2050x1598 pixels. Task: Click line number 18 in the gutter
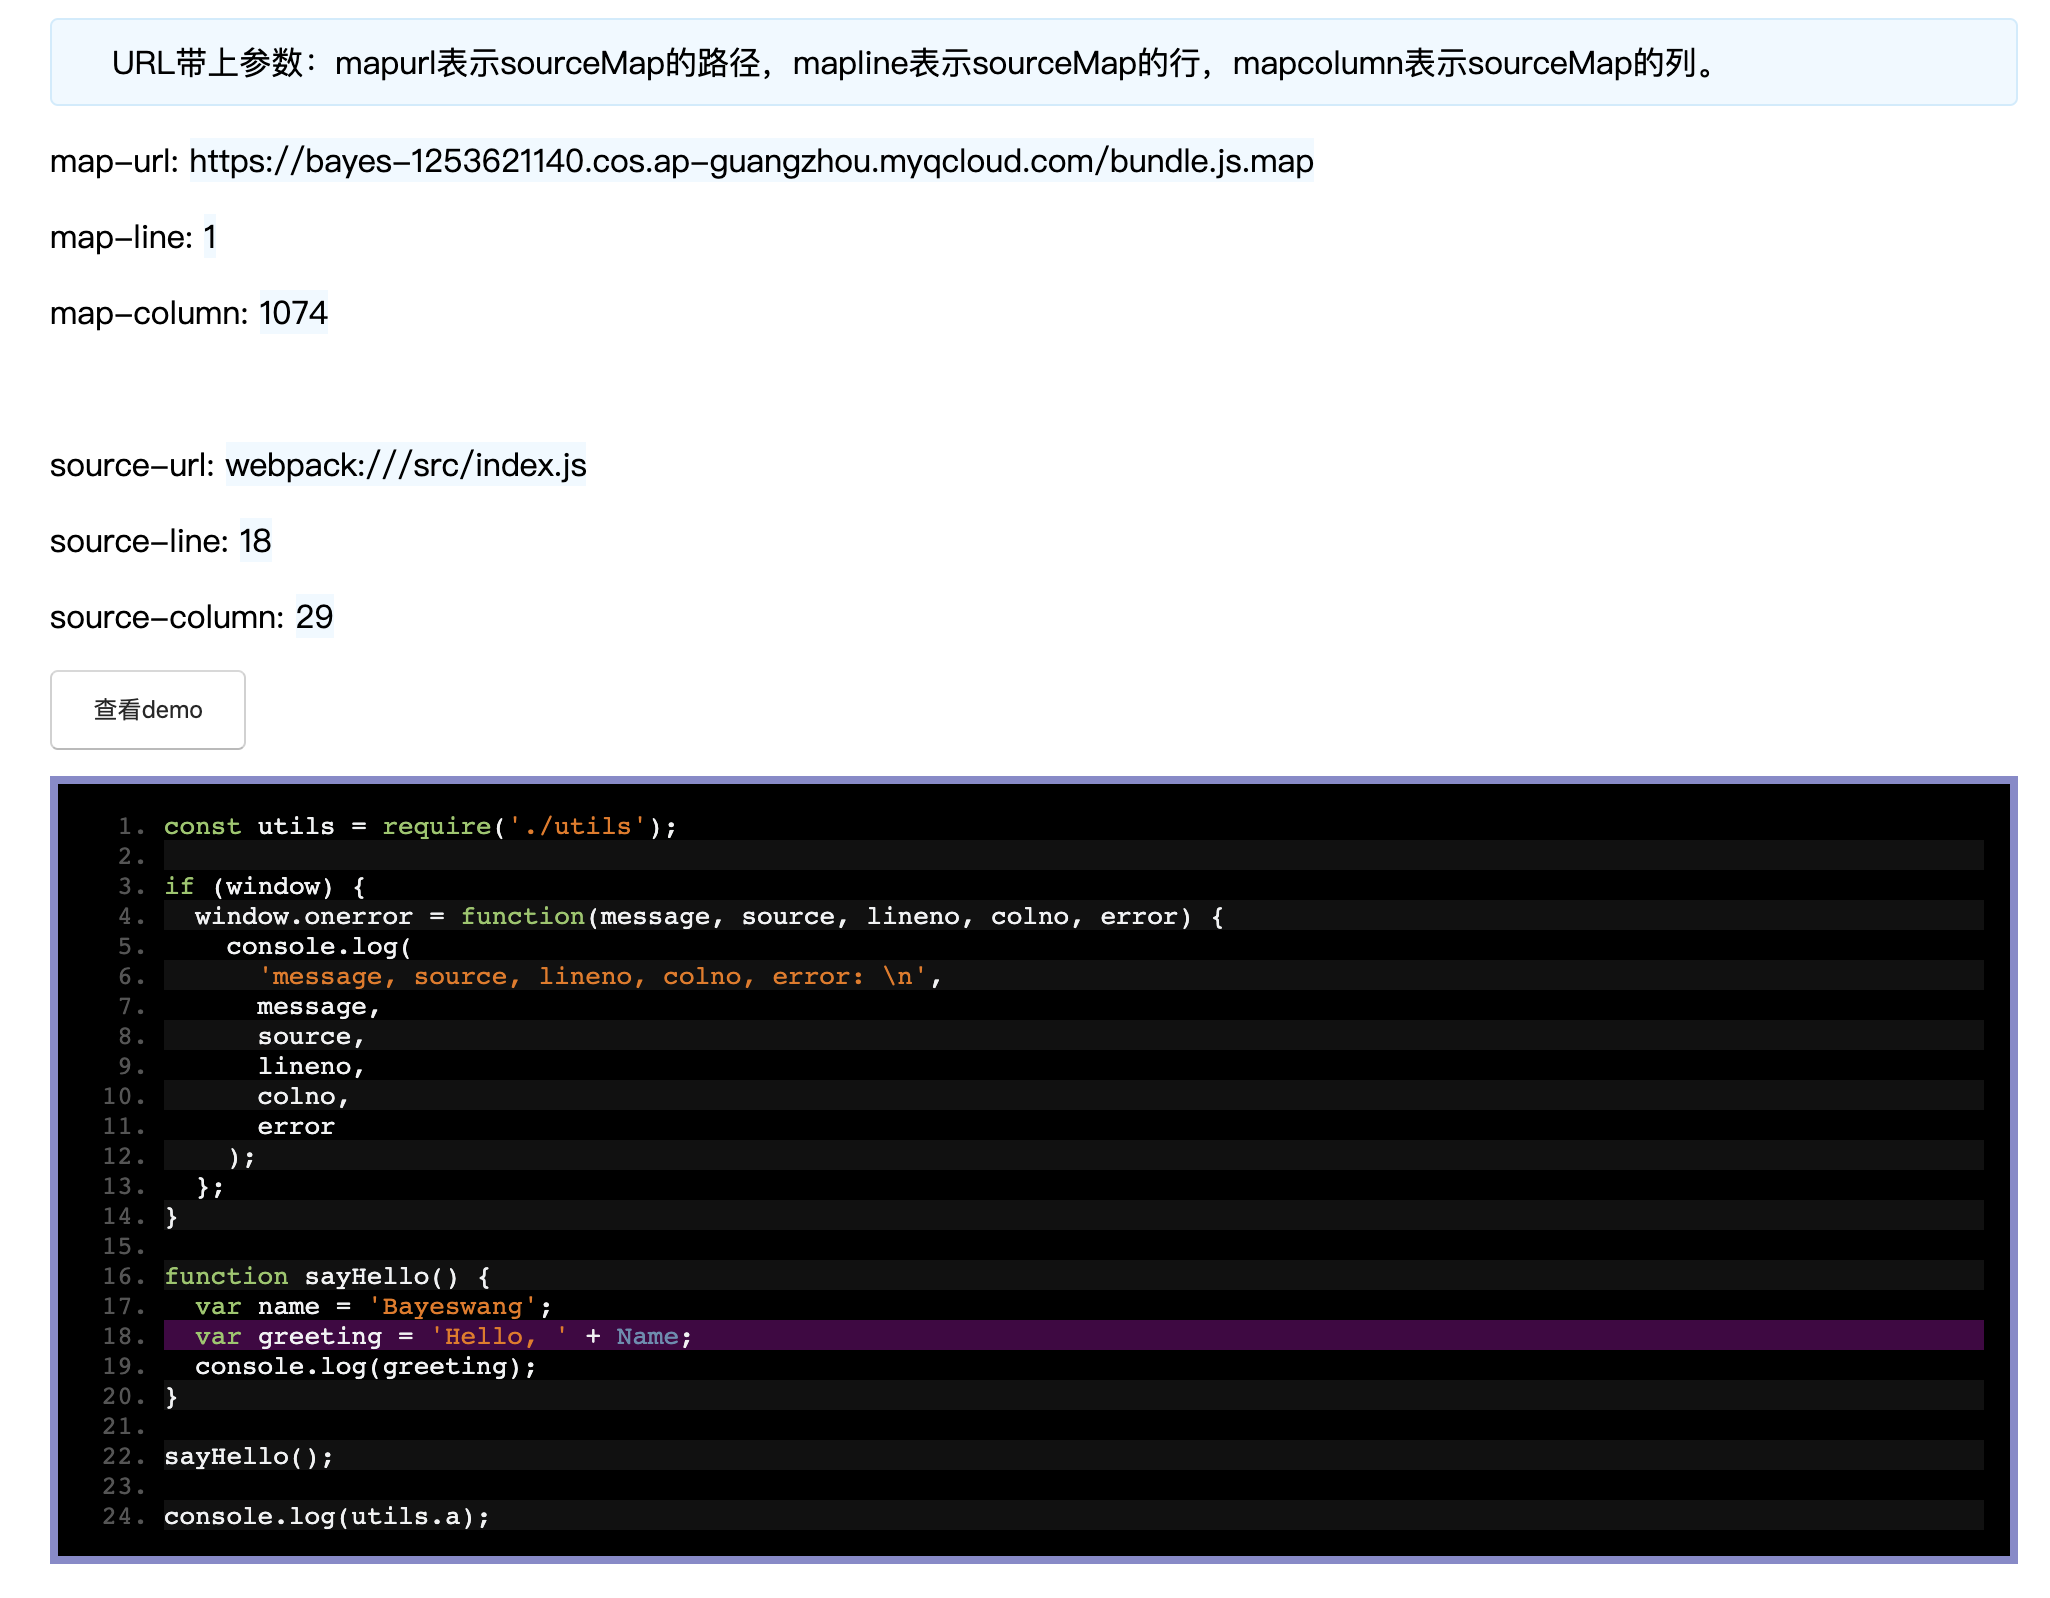pyautogui.click(x=123, y=1336)
